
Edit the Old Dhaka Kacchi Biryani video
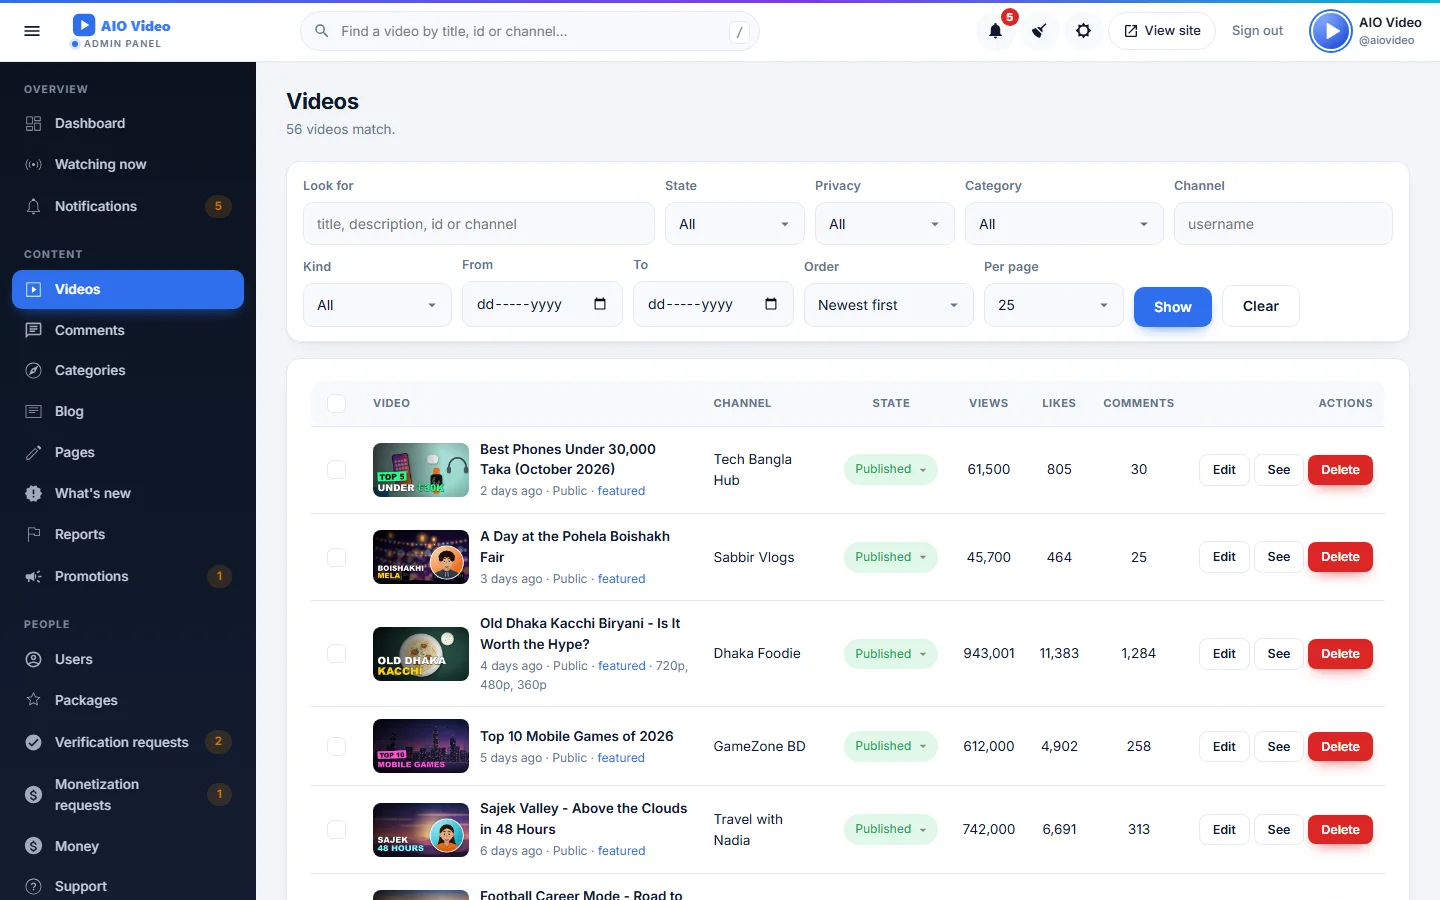1224,654
